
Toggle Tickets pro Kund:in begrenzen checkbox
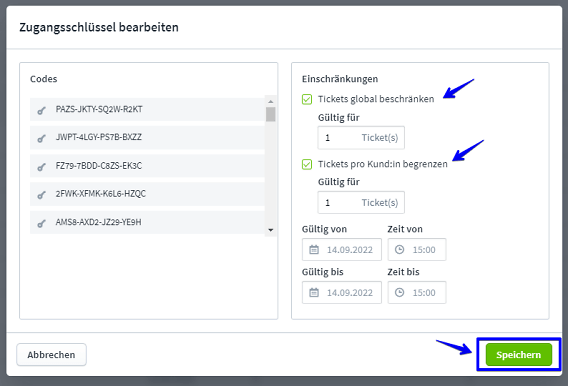pyautogui.click(x=307, y=164)
